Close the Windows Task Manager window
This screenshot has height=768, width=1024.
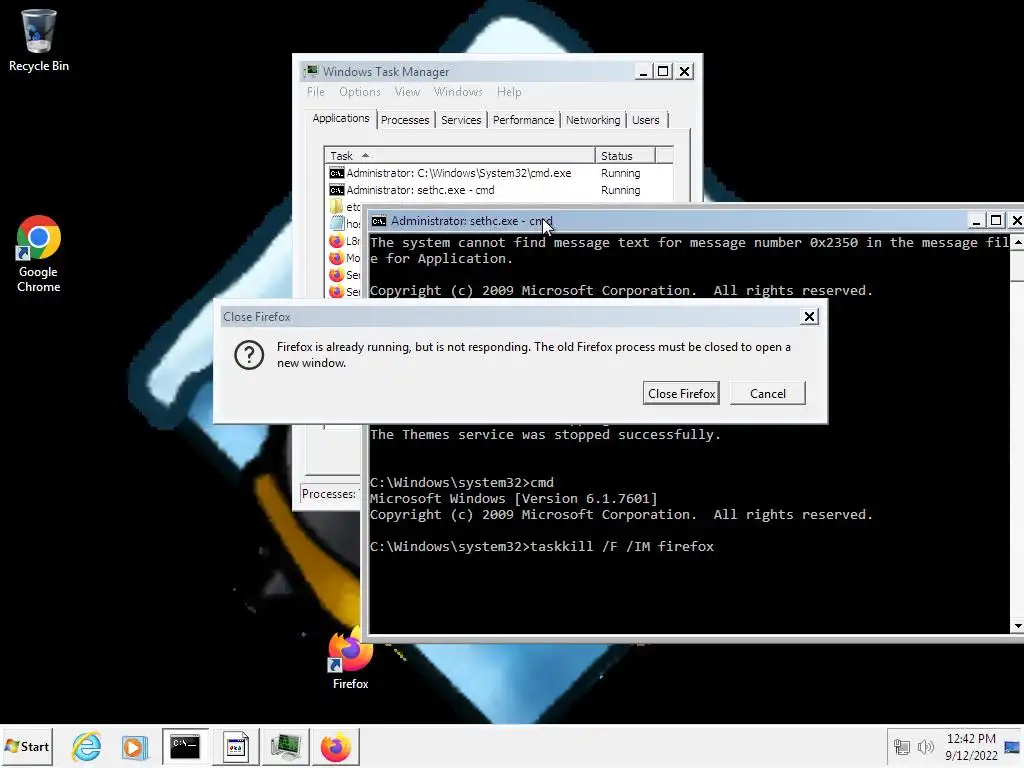[x=684, y=71]
